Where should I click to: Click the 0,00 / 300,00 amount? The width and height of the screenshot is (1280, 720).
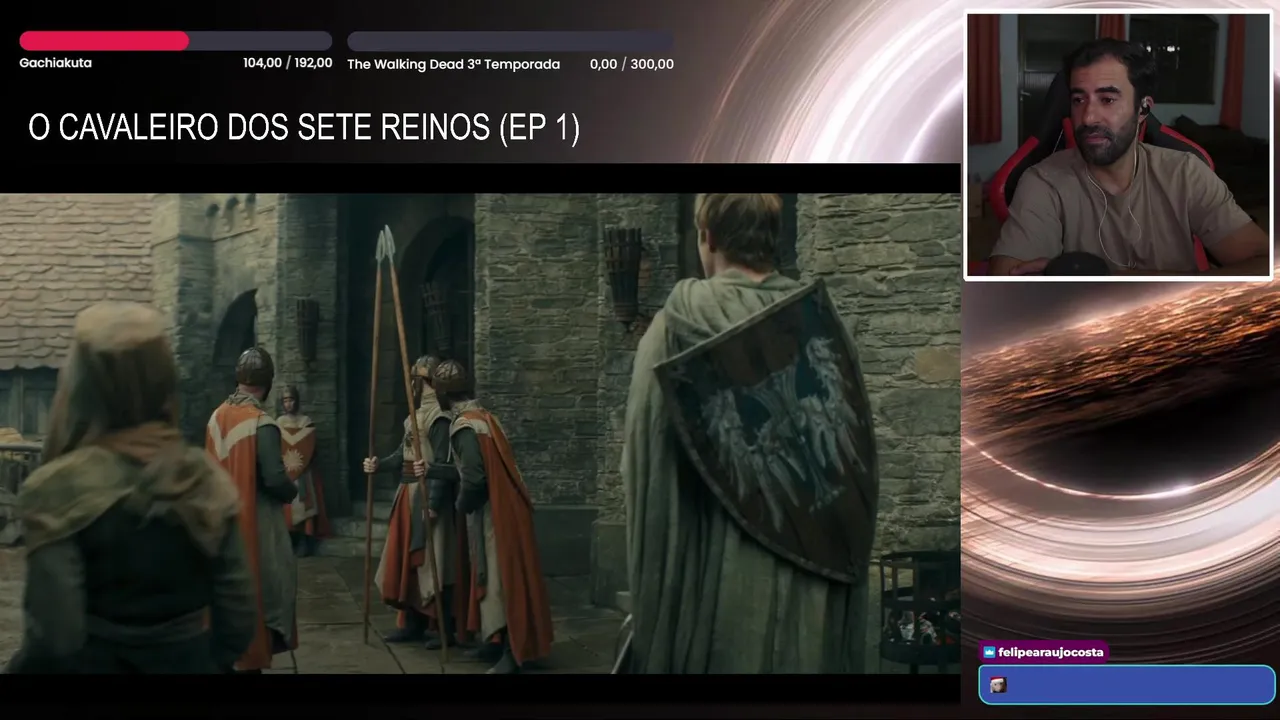click(x=631, y=64)
